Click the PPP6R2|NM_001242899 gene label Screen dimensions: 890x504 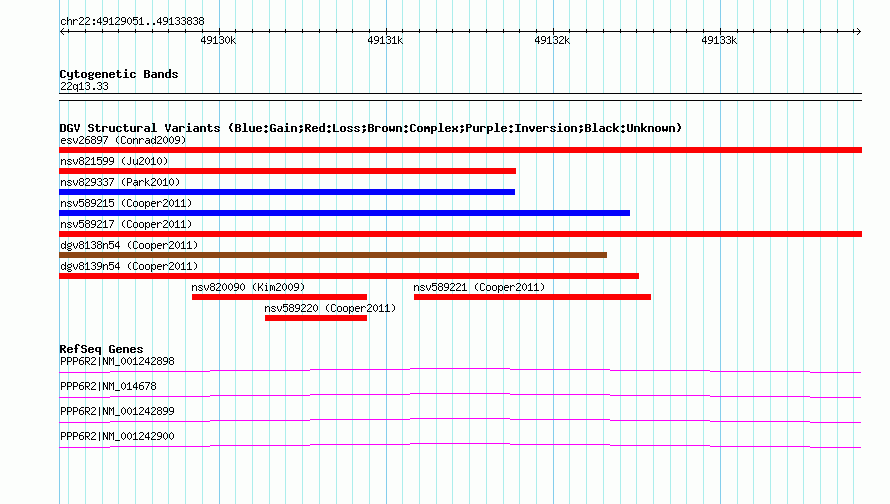click(x=117, y=411)
